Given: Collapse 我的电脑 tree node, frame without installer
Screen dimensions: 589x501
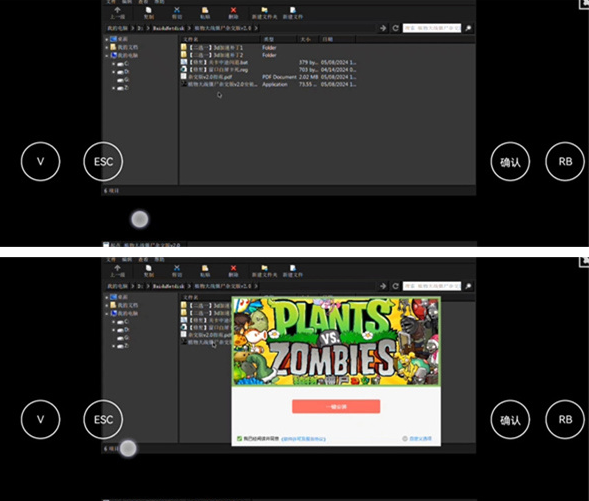Looking at the screenshot, I should coord(107,56).
